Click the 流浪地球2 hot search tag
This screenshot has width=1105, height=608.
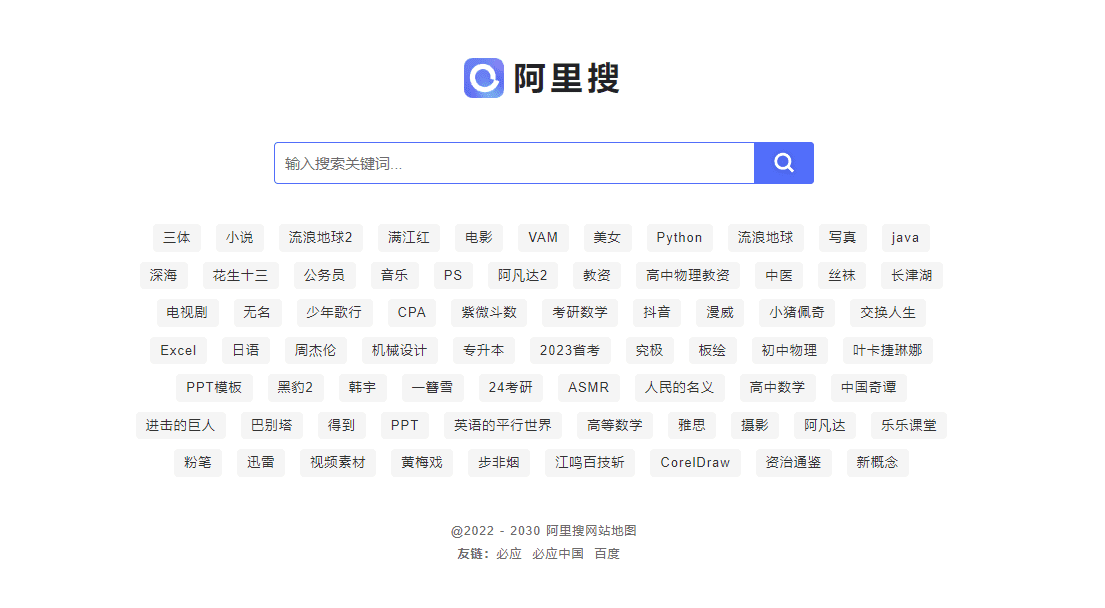[320, 237]
